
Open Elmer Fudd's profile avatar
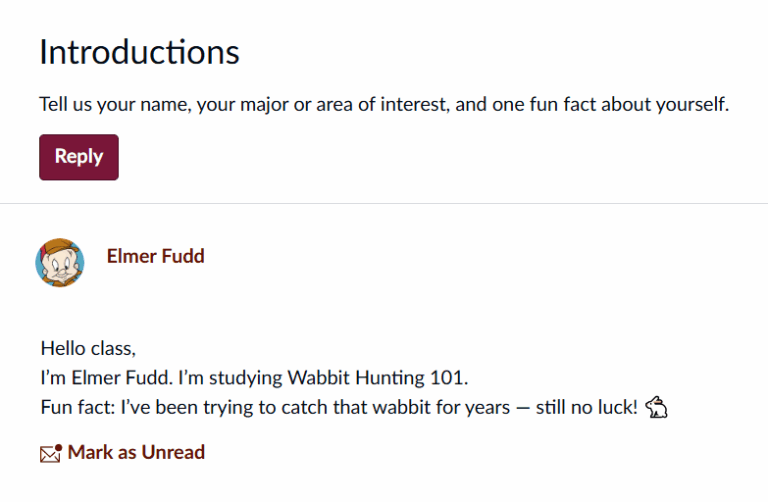[x=60, y=263]
